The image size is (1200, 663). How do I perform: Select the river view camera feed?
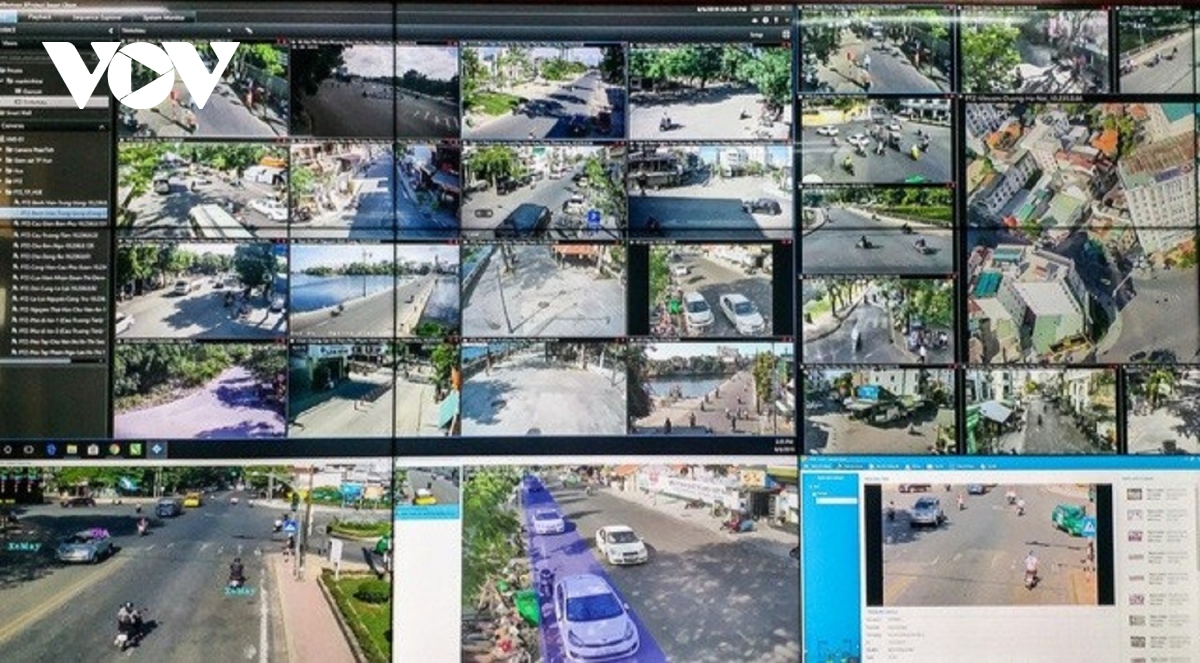tap(375, 292)
